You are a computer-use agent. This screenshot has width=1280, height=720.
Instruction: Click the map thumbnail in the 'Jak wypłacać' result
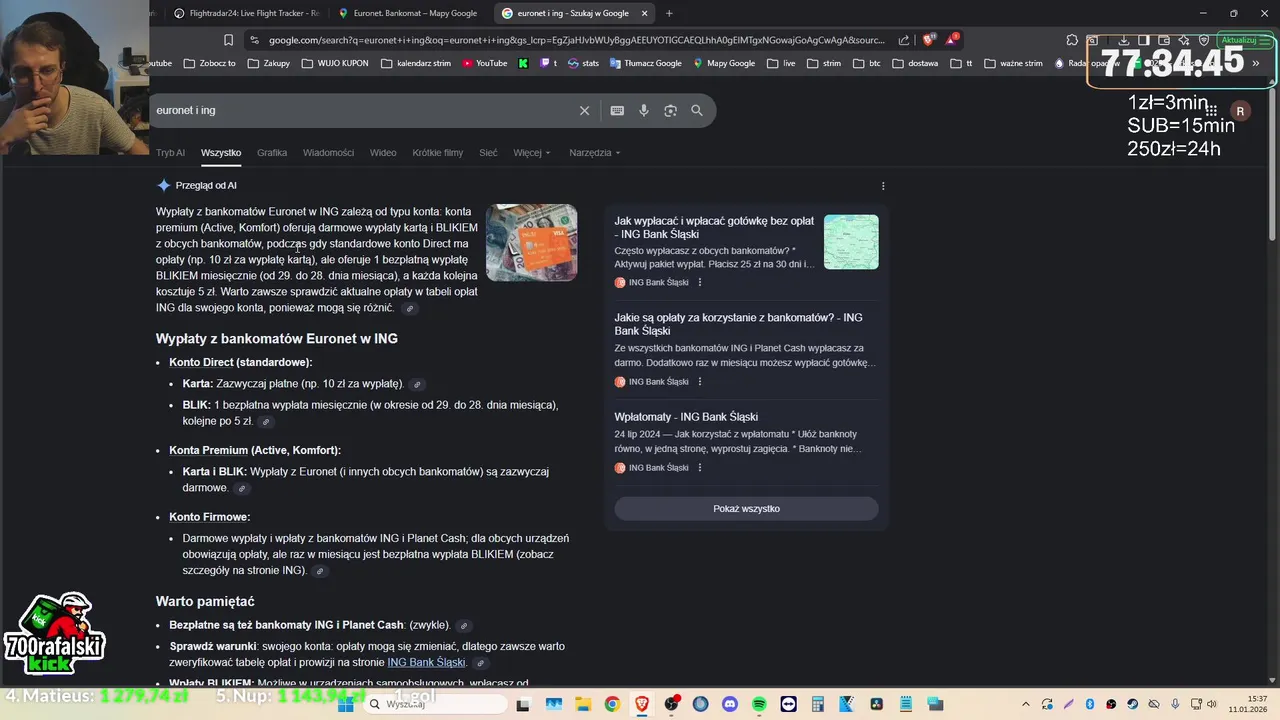pyautogui.click(x=851, y=242)
